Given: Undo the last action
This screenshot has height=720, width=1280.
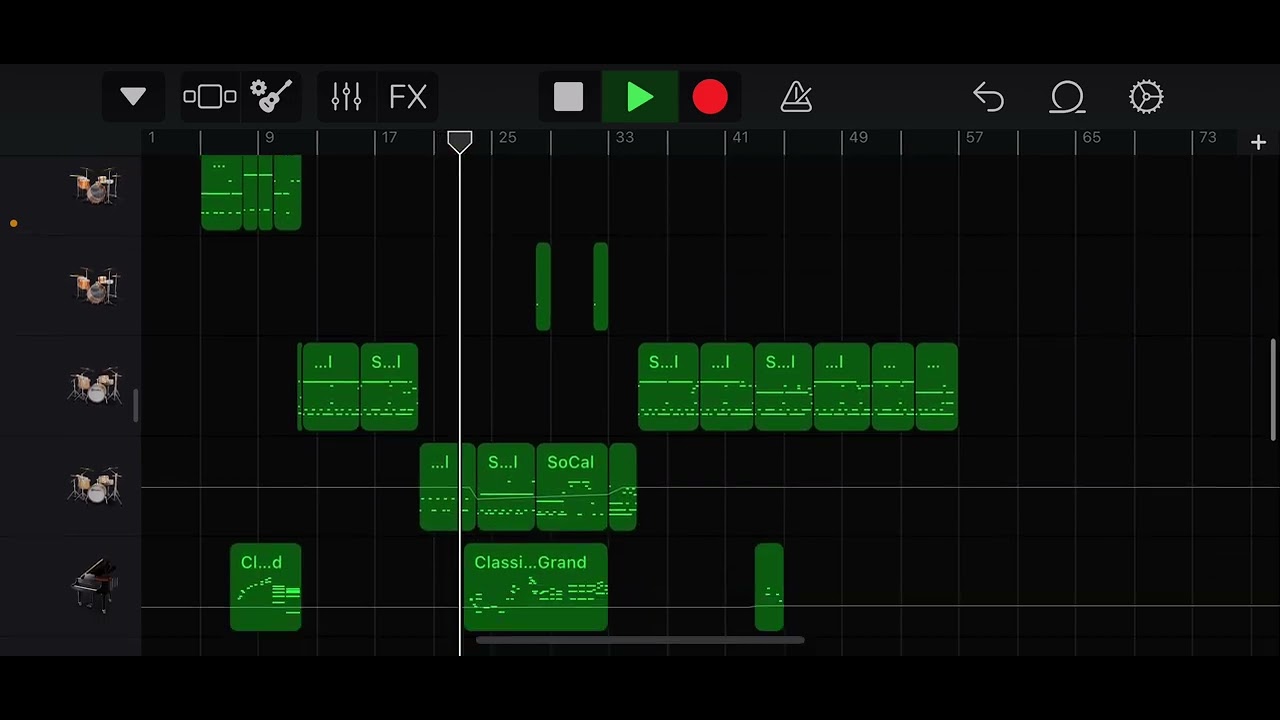Looking at the screenshot, I should tap(988, 97).
